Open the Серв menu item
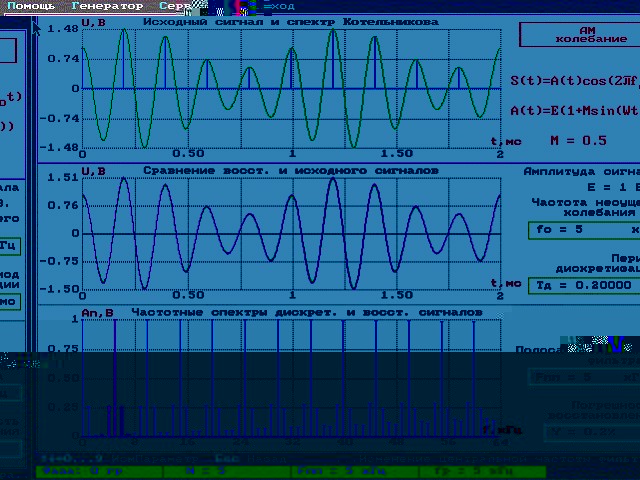 point(161,6)
